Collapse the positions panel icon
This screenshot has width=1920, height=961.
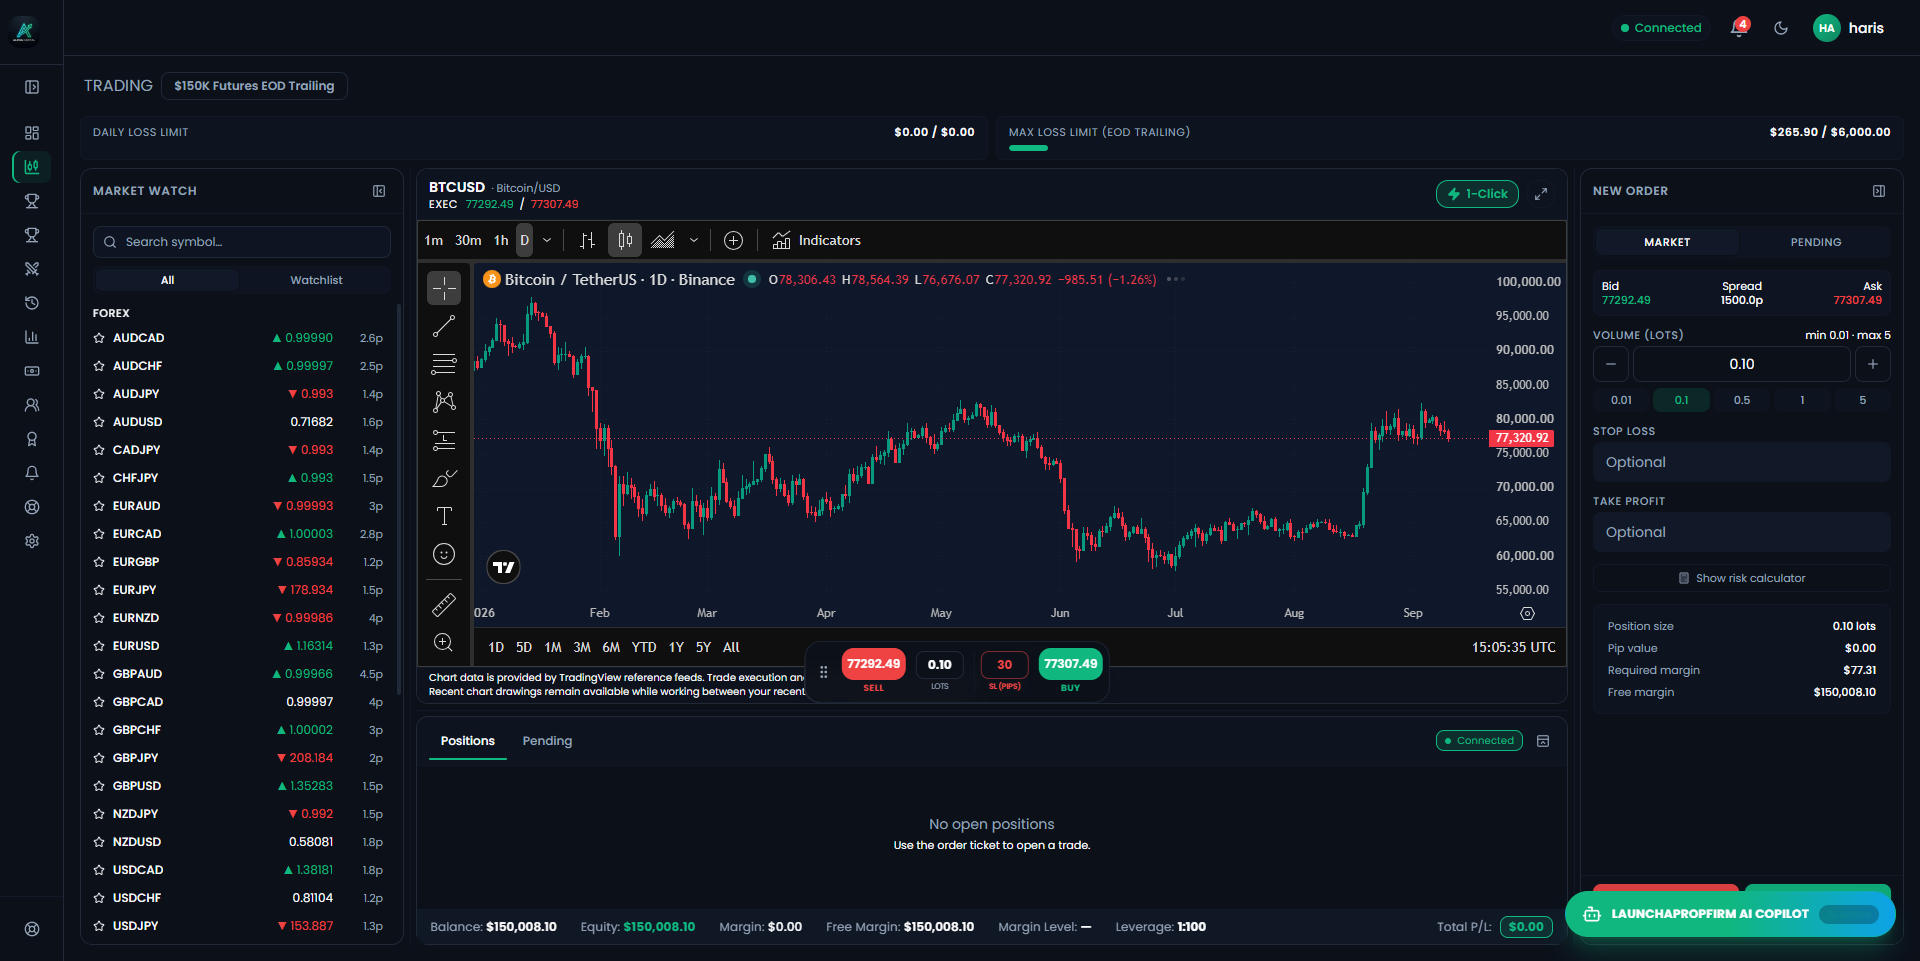tap(1543, 741)
